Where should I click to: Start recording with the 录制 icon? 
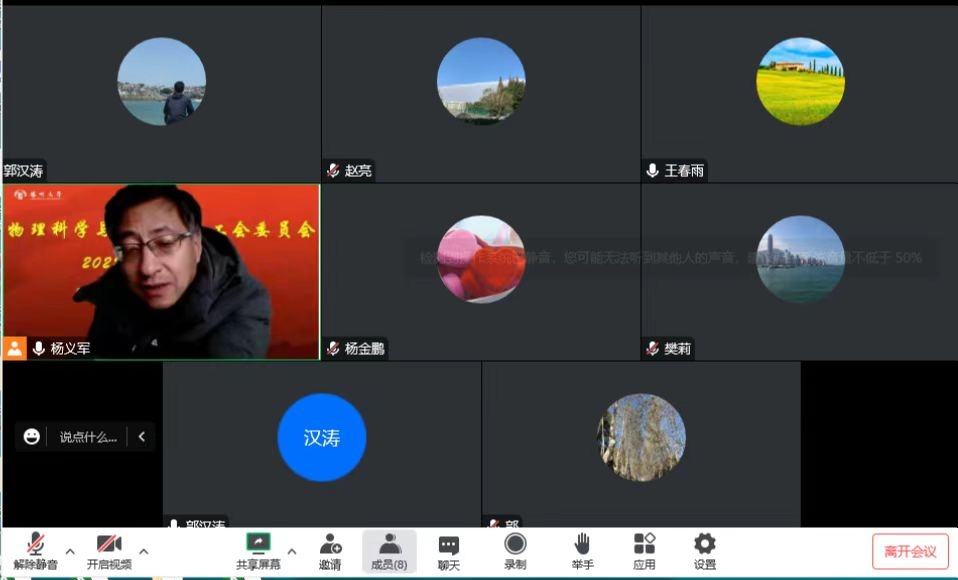point(515,545)
